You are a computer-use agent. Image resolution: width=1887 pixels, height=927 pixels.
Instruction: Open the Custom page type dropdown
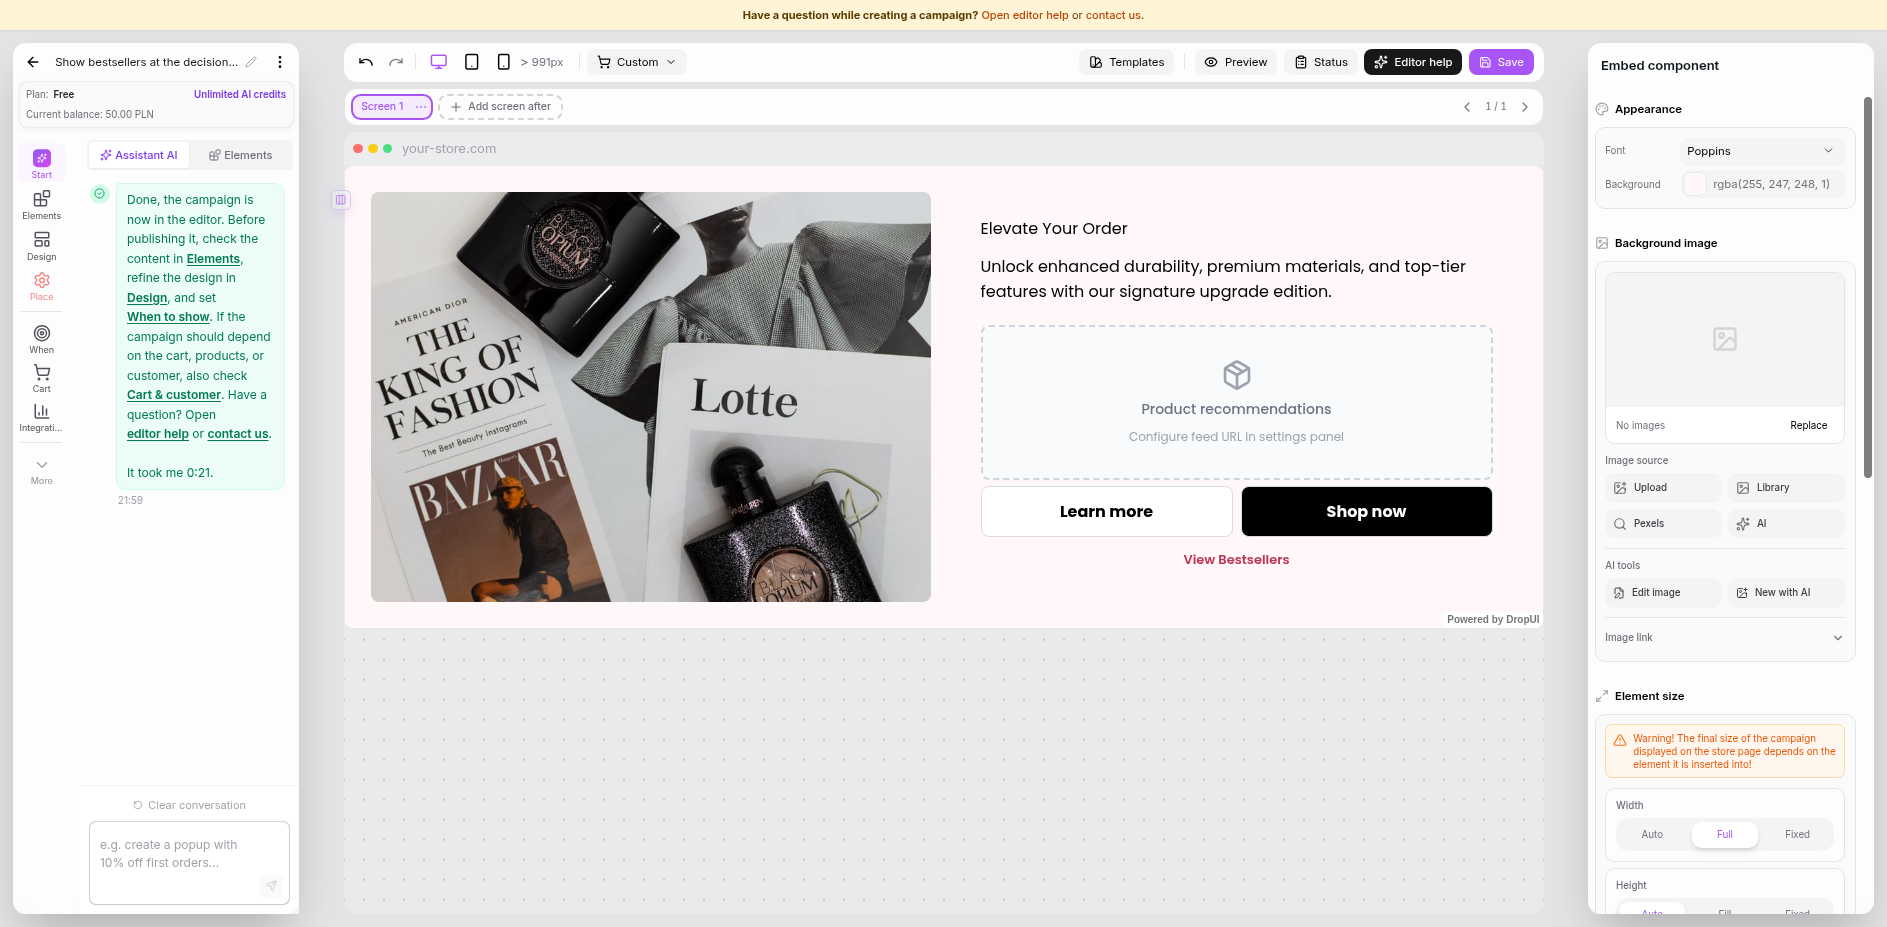click(x=637, y=62)
